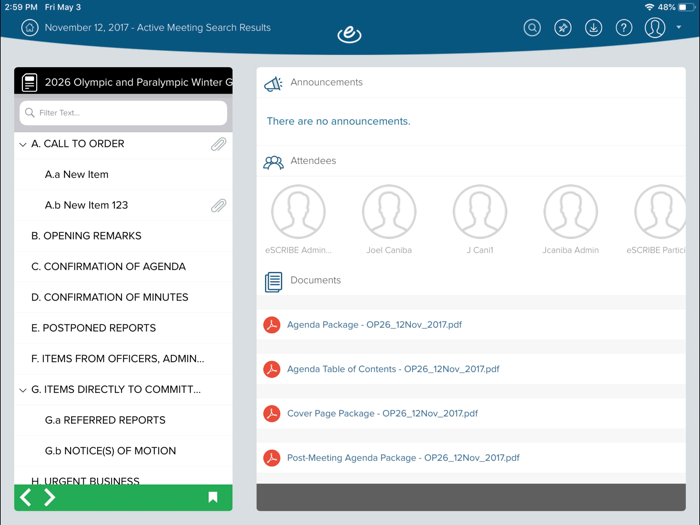700x525 pixels.
Task: Open F. ITEMS FROM OFFICERS item
Action: (x=123, y=359)
